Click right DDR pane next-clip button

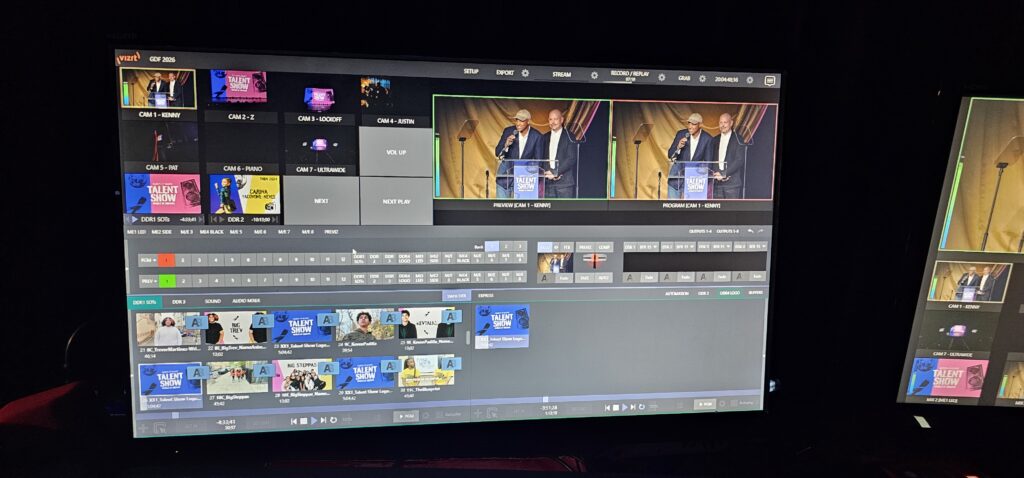pyautogui.click(x=633, y=407)
